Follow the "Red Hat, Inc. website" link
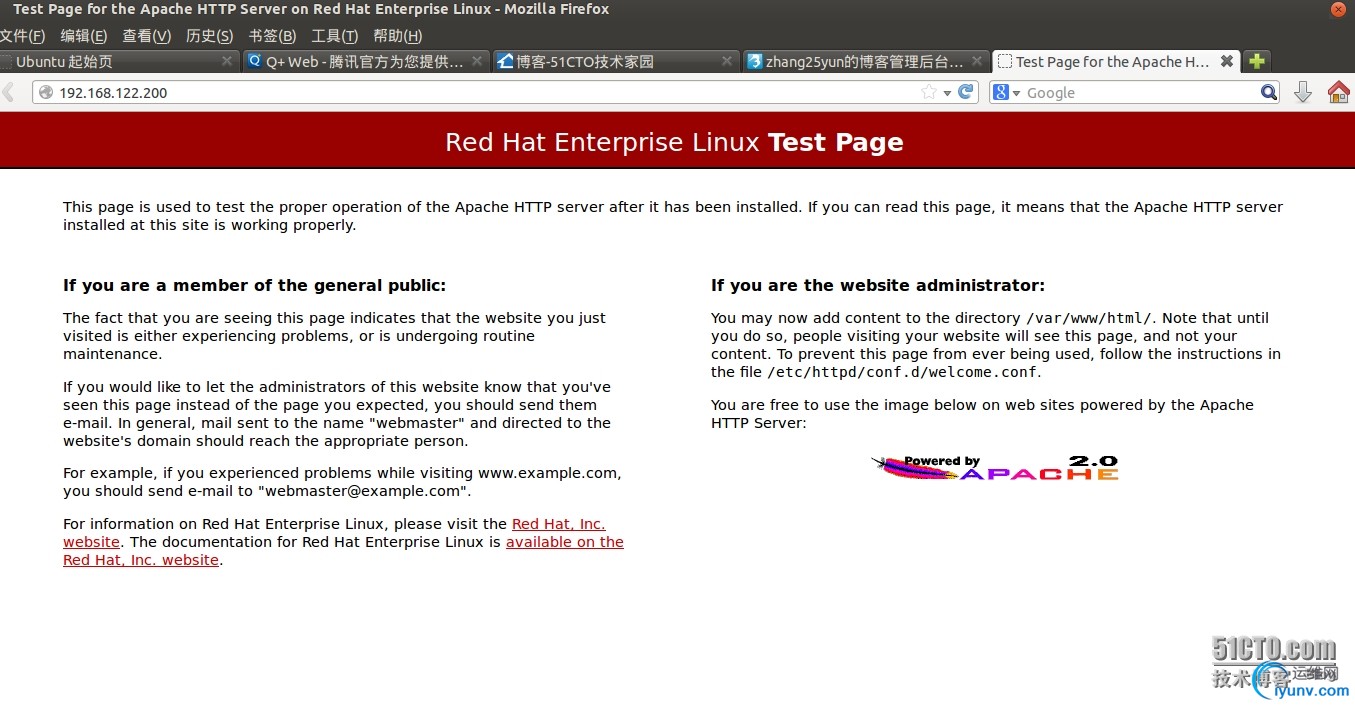This screenshot has width=1355, height=707. click(x=558, y=524)
